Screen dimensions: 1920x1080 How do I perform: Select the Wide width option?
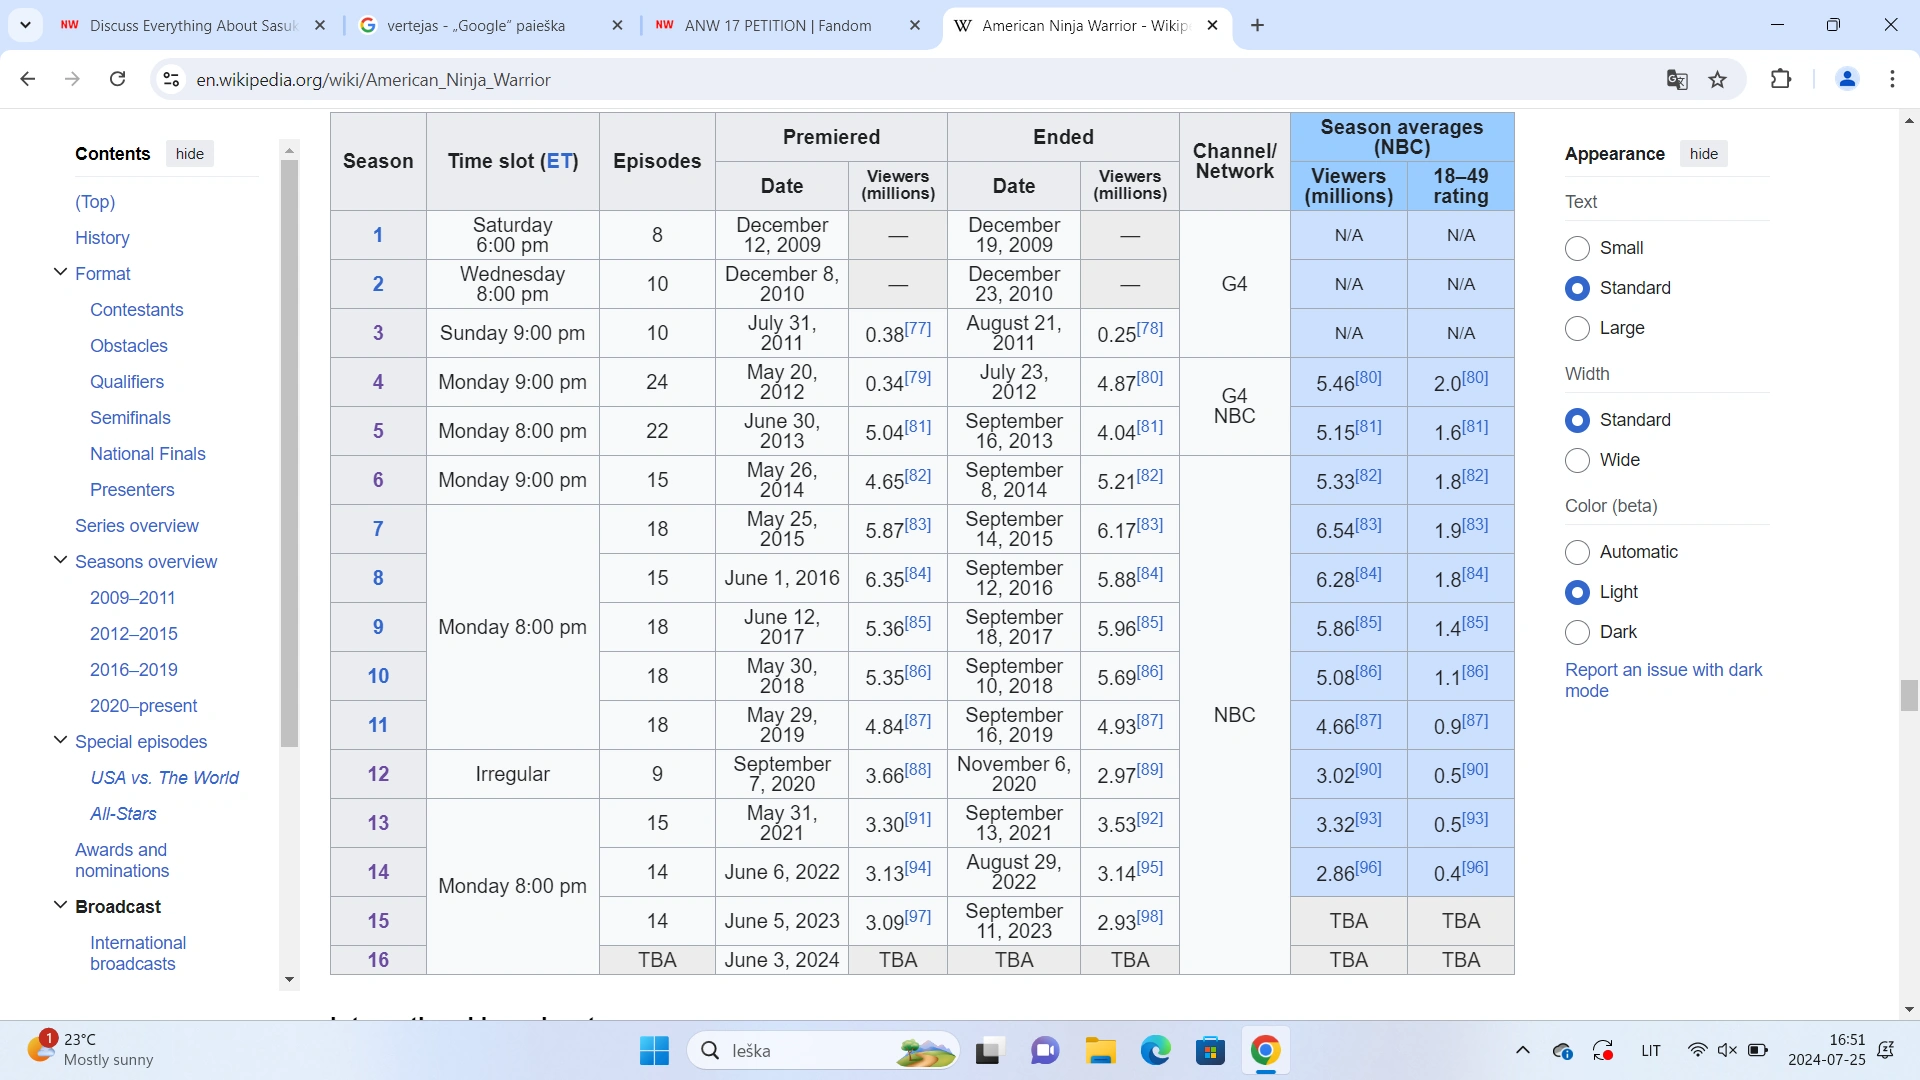(1577, 460)
